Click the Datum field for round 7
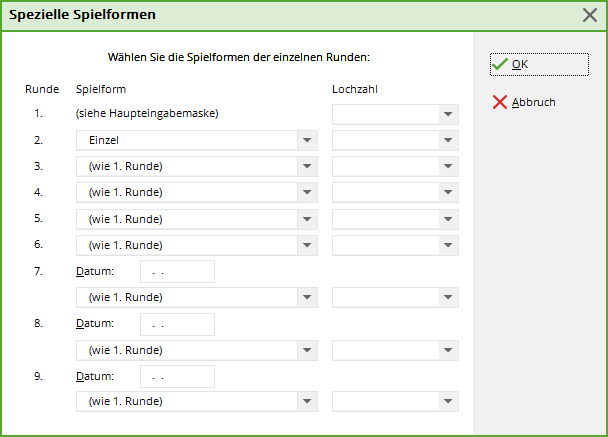608x437 pixels. point(177,271)
